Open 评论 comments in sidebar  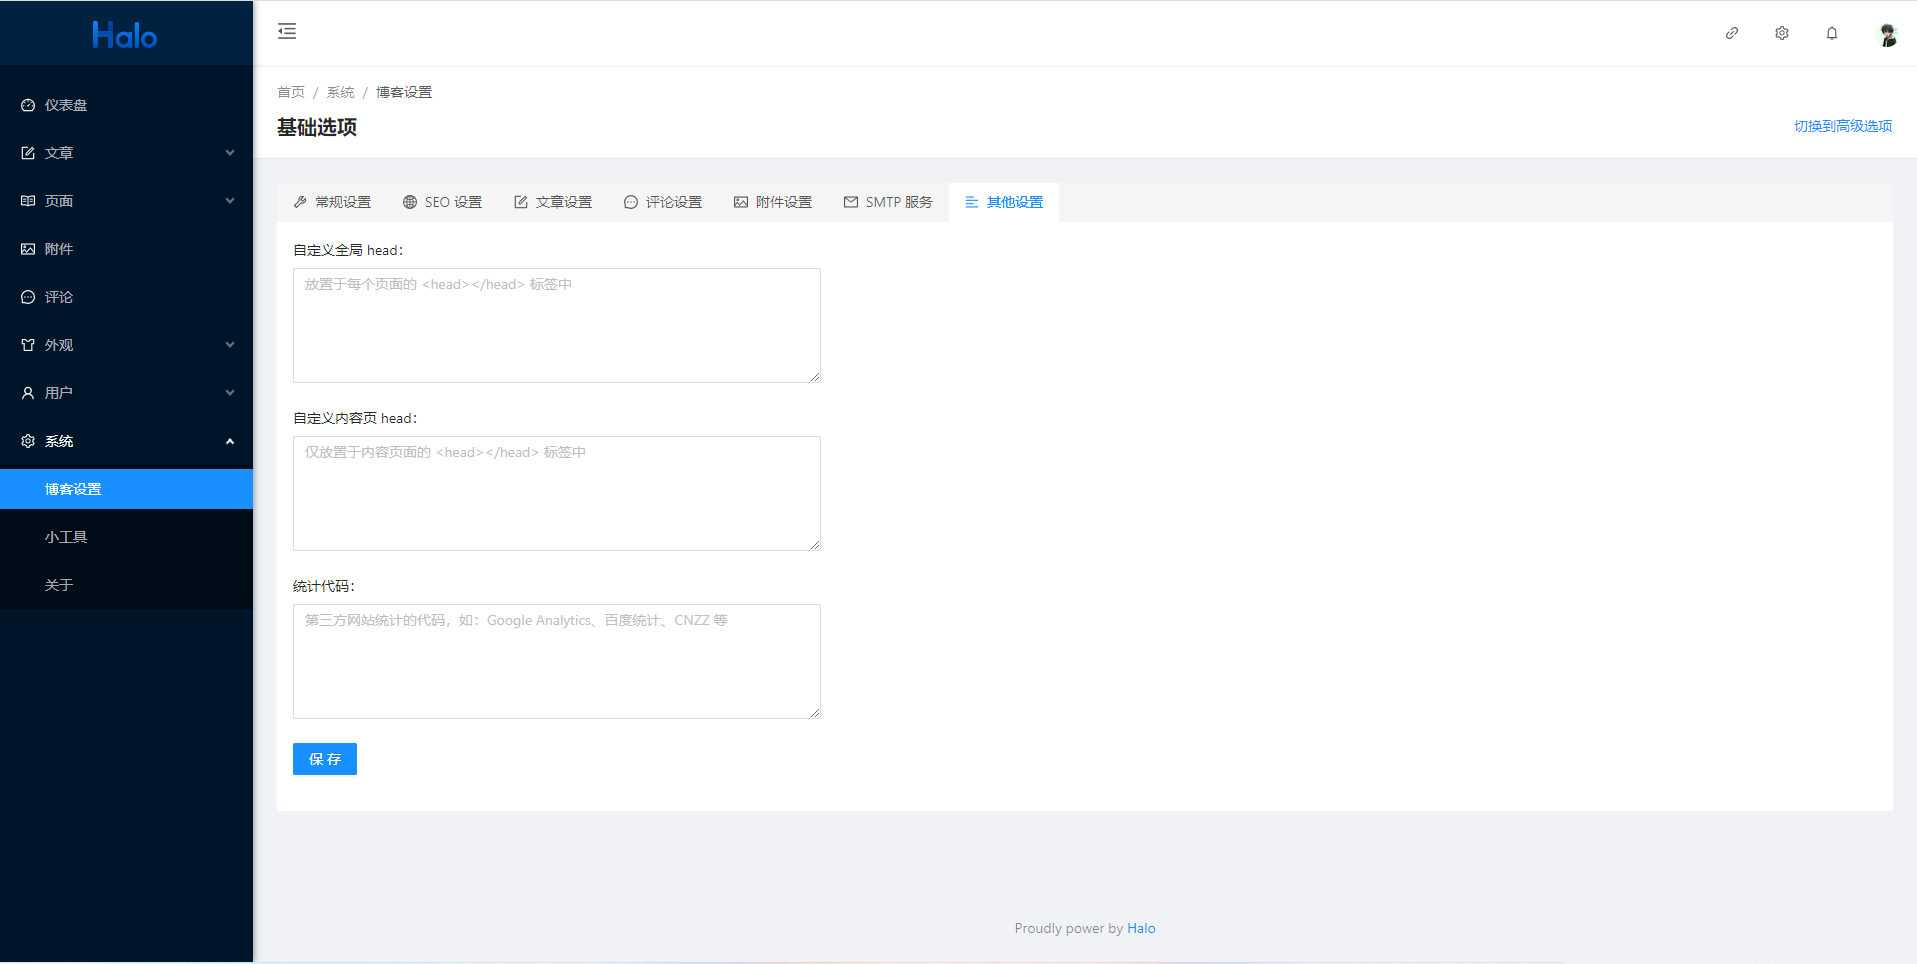[x=59, y=297]
